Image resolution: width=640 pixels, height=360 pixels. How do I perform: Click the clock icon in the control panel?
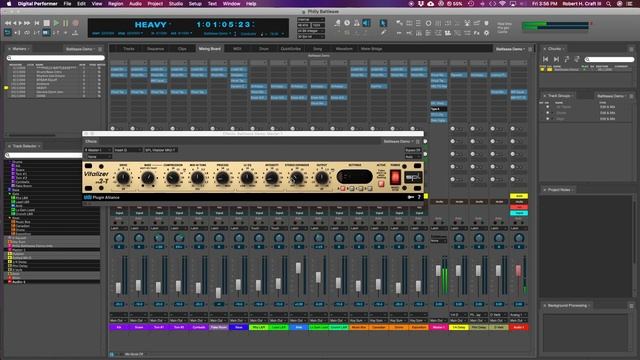[x=347, y=23]
